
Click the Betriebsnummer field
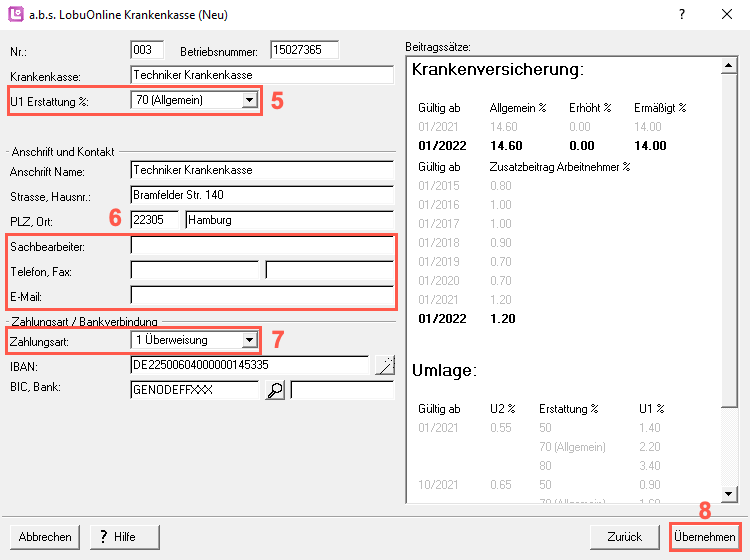tap(304, 50)
